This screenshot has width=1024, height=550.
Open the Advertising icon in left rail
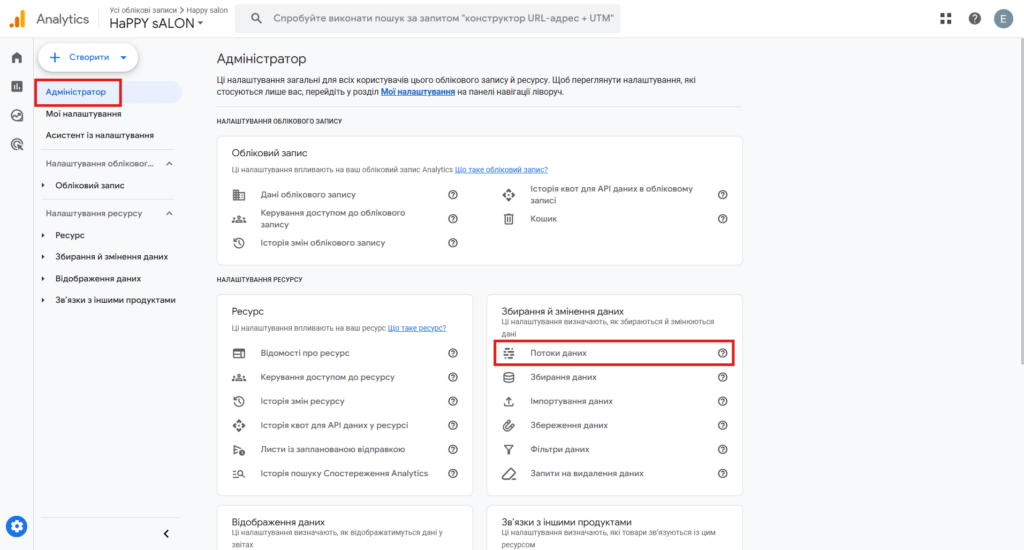click(x=16, y=144)
